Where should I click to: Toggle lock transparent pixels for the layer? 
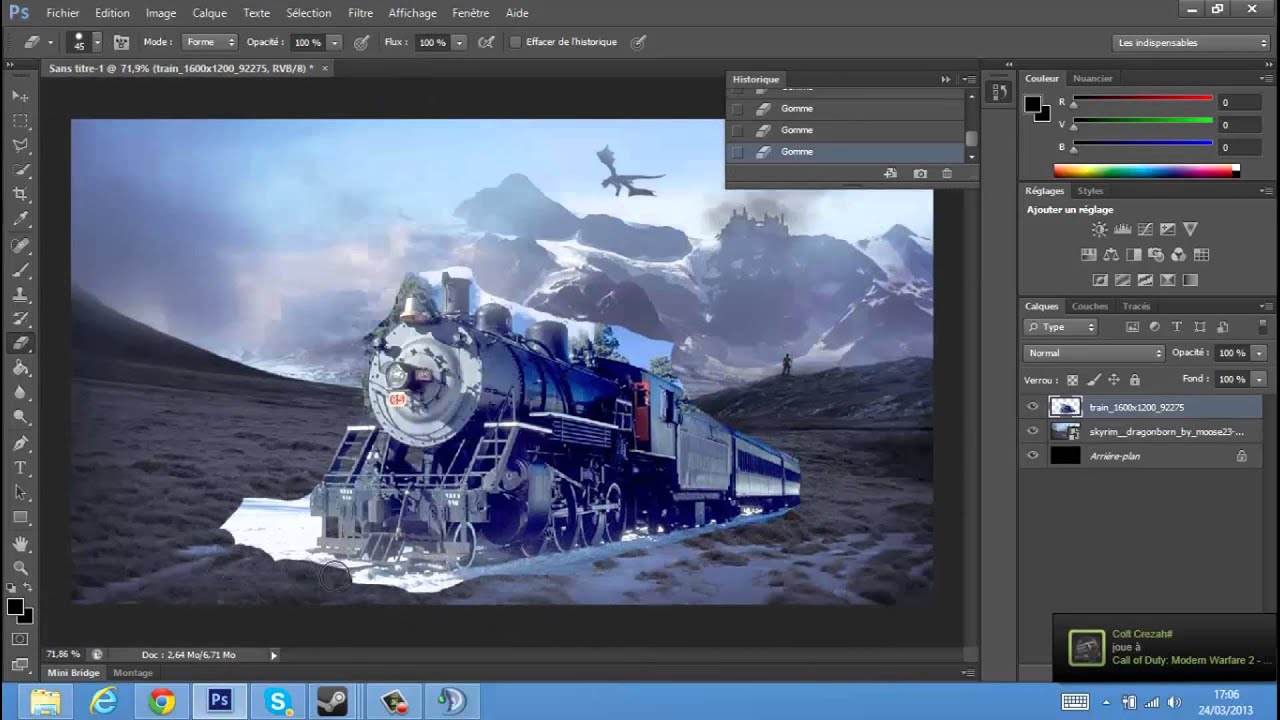point(1073,380)
